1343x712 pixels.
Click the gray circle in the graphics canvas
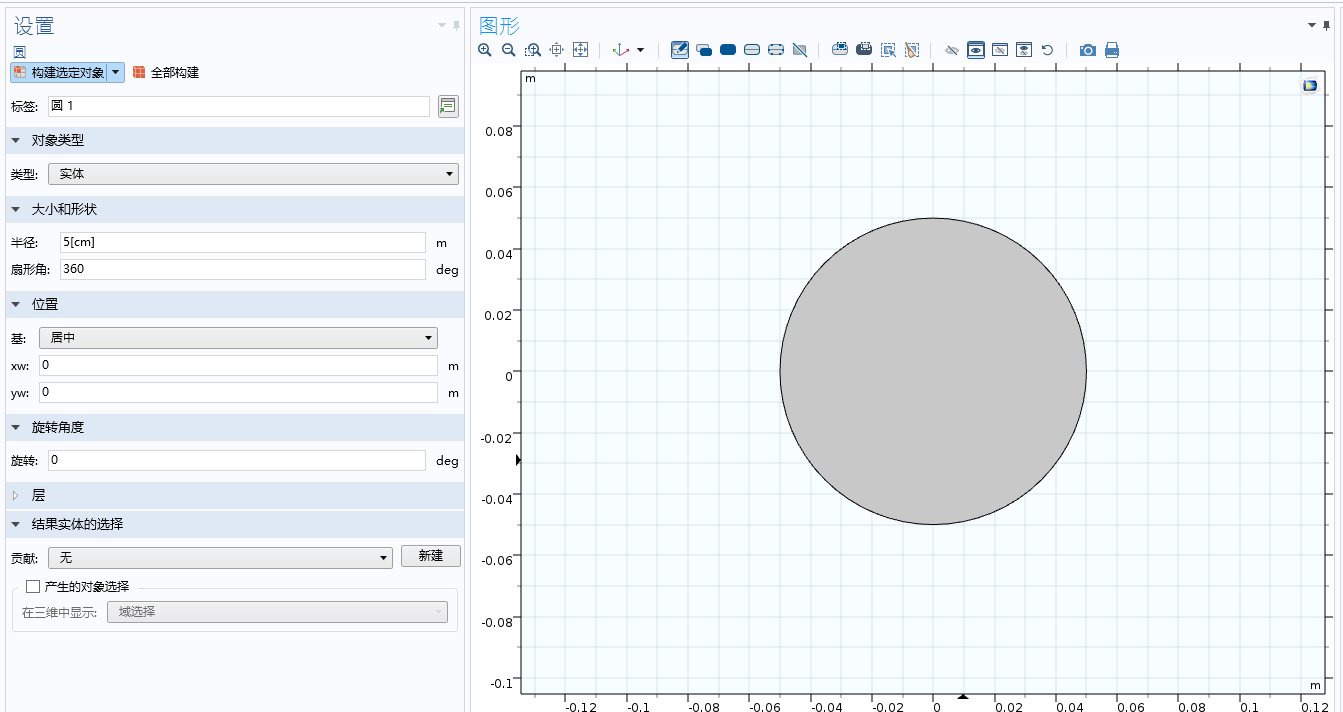tap(933, 371)
